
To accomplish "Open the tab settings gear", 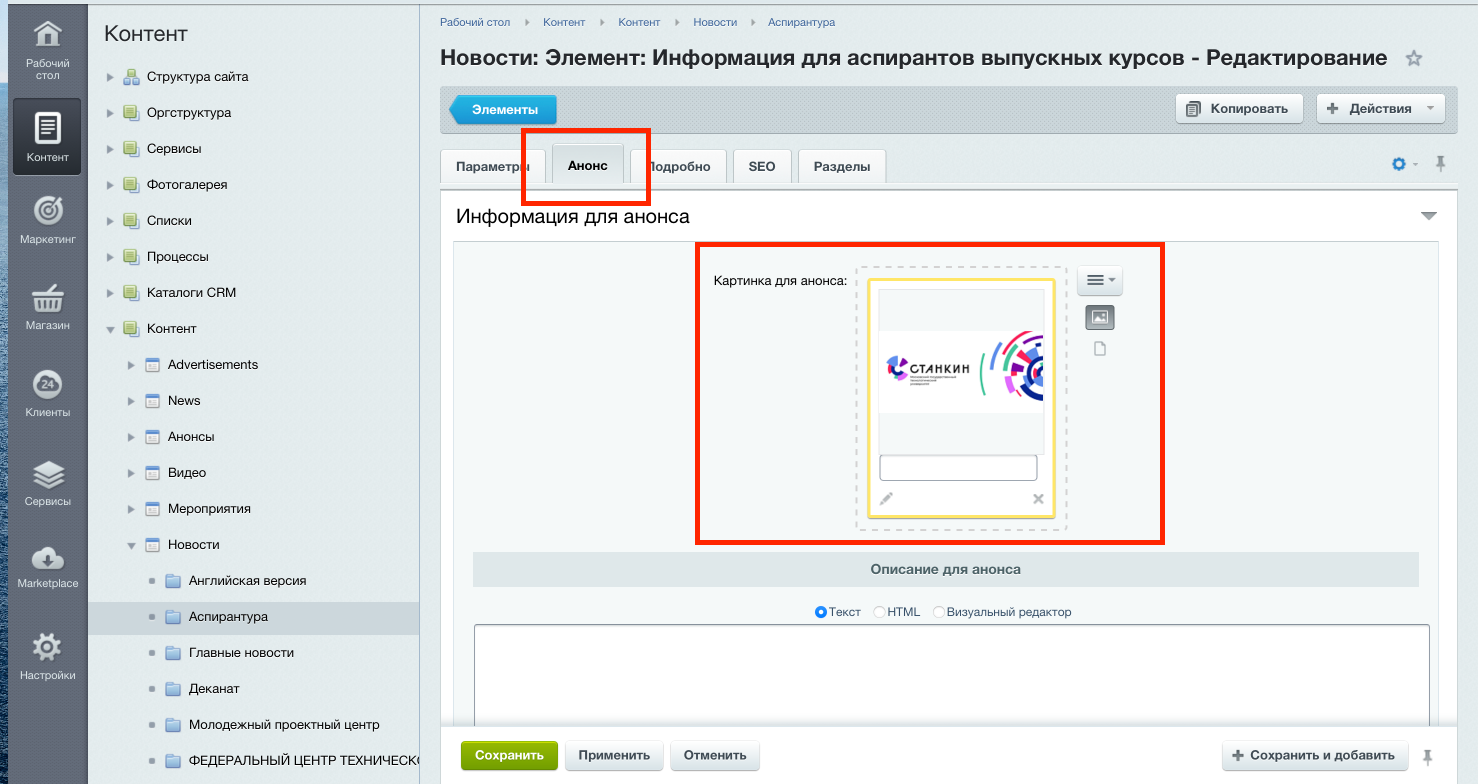I will (1400, 164).
